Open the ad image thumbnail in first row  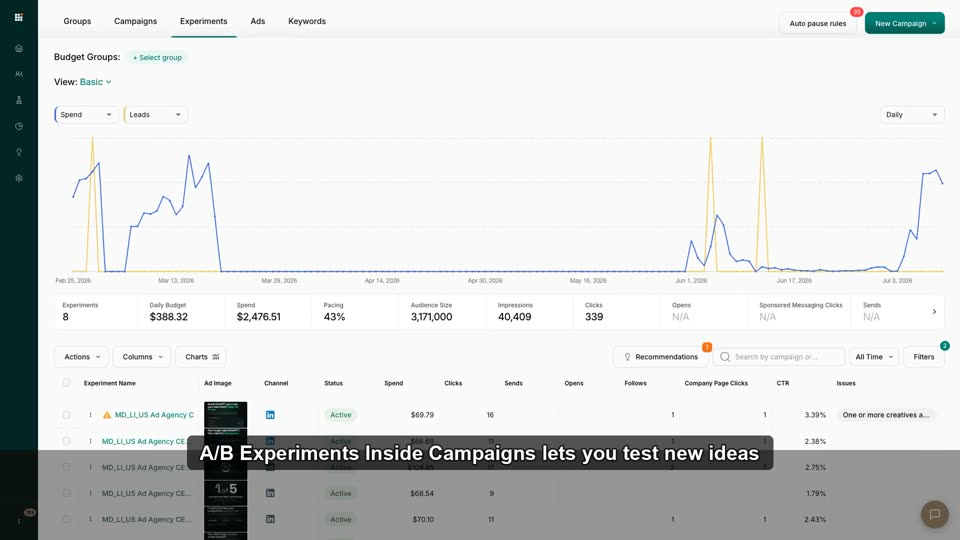[x=225, y=414]
